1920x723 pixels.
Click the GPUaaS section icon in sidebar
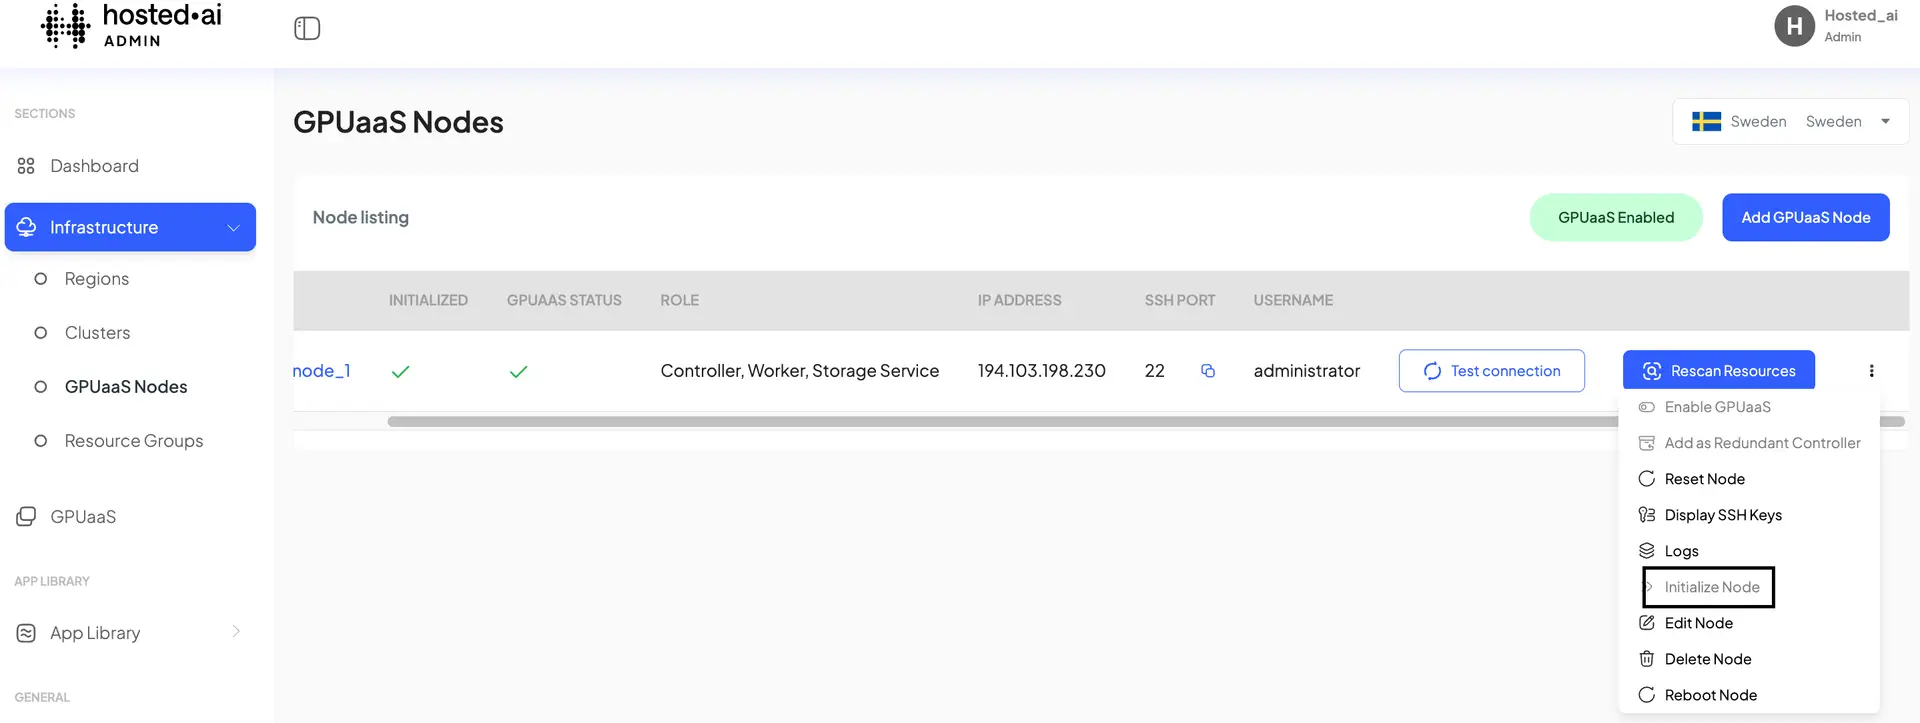coord(26,517)
